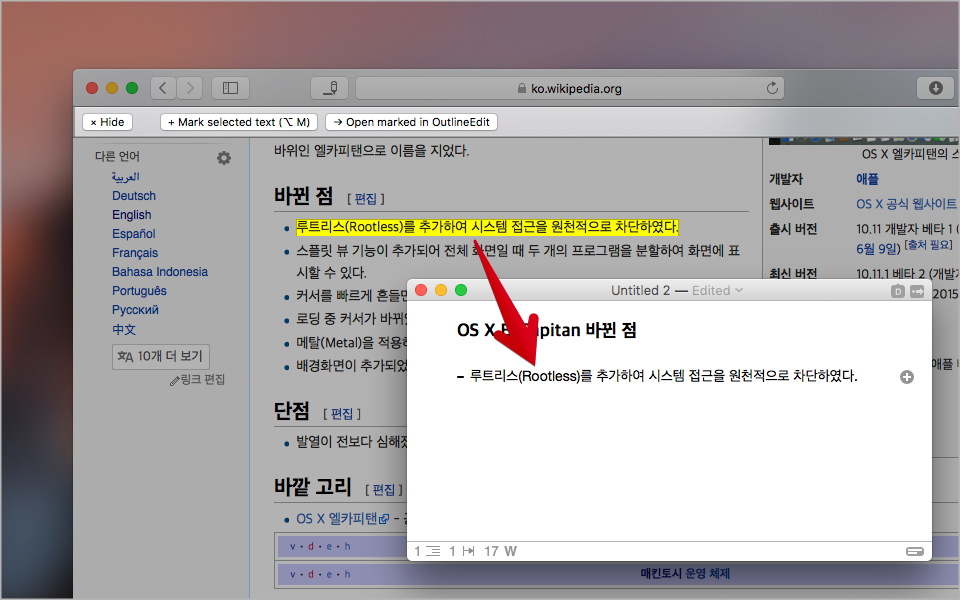Click the 매킨토시 운영 체제 navbox header

coord(685,574)
